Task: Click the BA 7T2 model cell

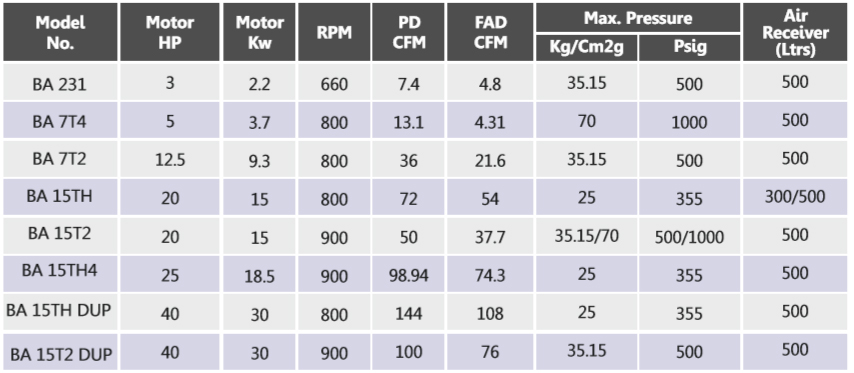Action: (x=60, y=159)
